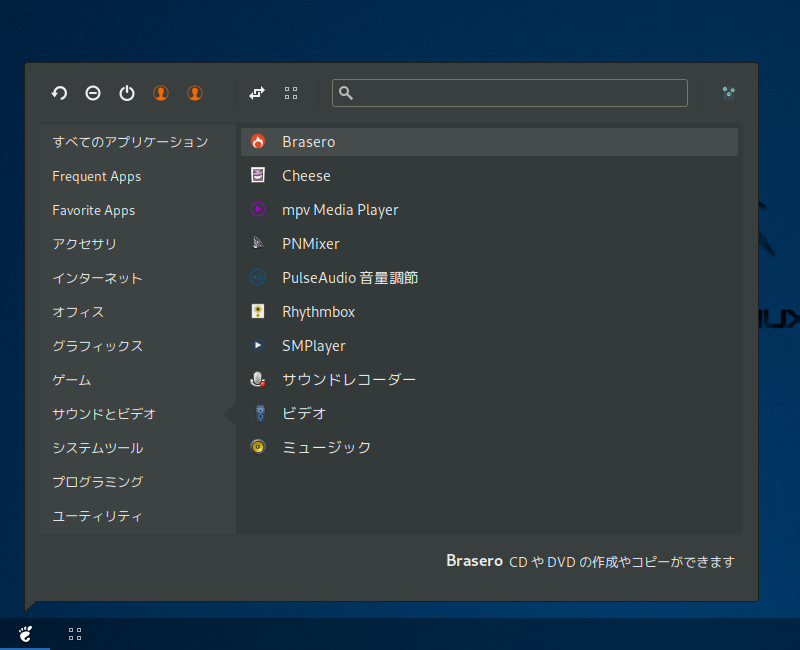Viewport: 800px width, 650px height.
Task: Click the grid icon in bottom panel
Action: (75, 634)
